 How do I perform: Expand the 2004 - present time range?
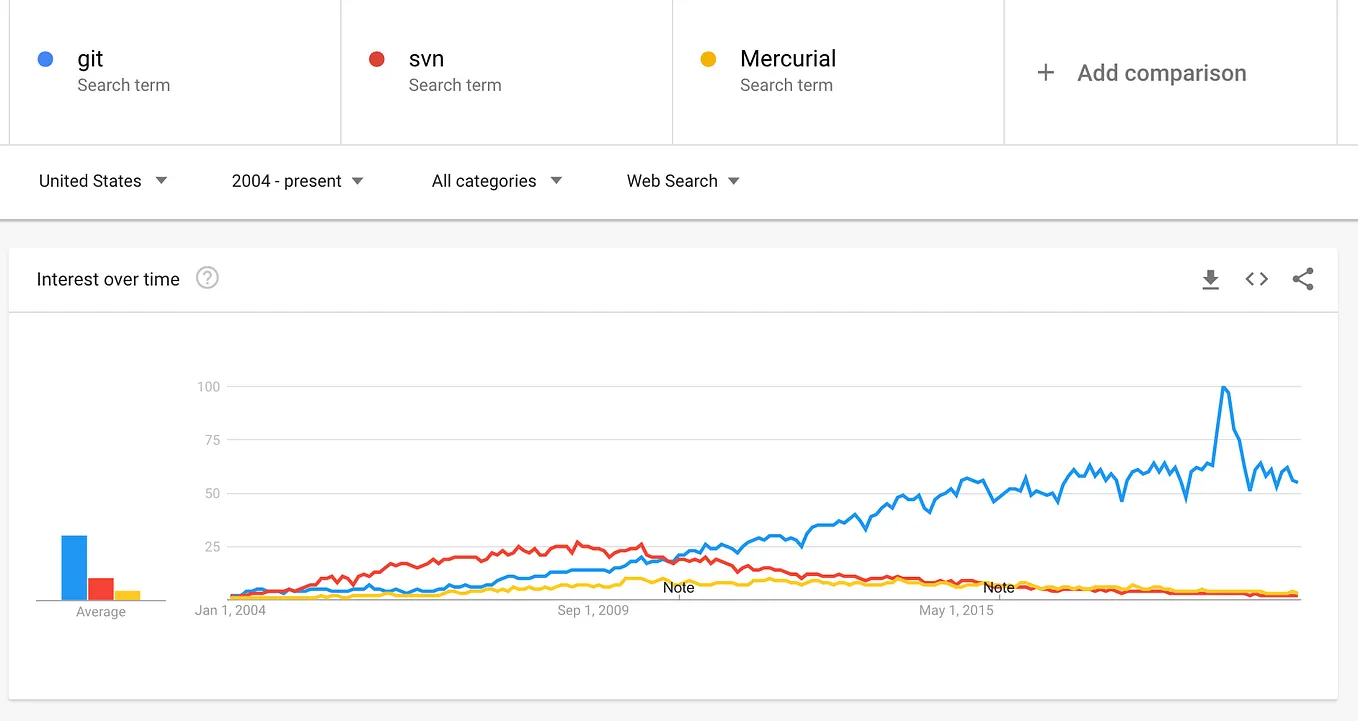(297, 181)
